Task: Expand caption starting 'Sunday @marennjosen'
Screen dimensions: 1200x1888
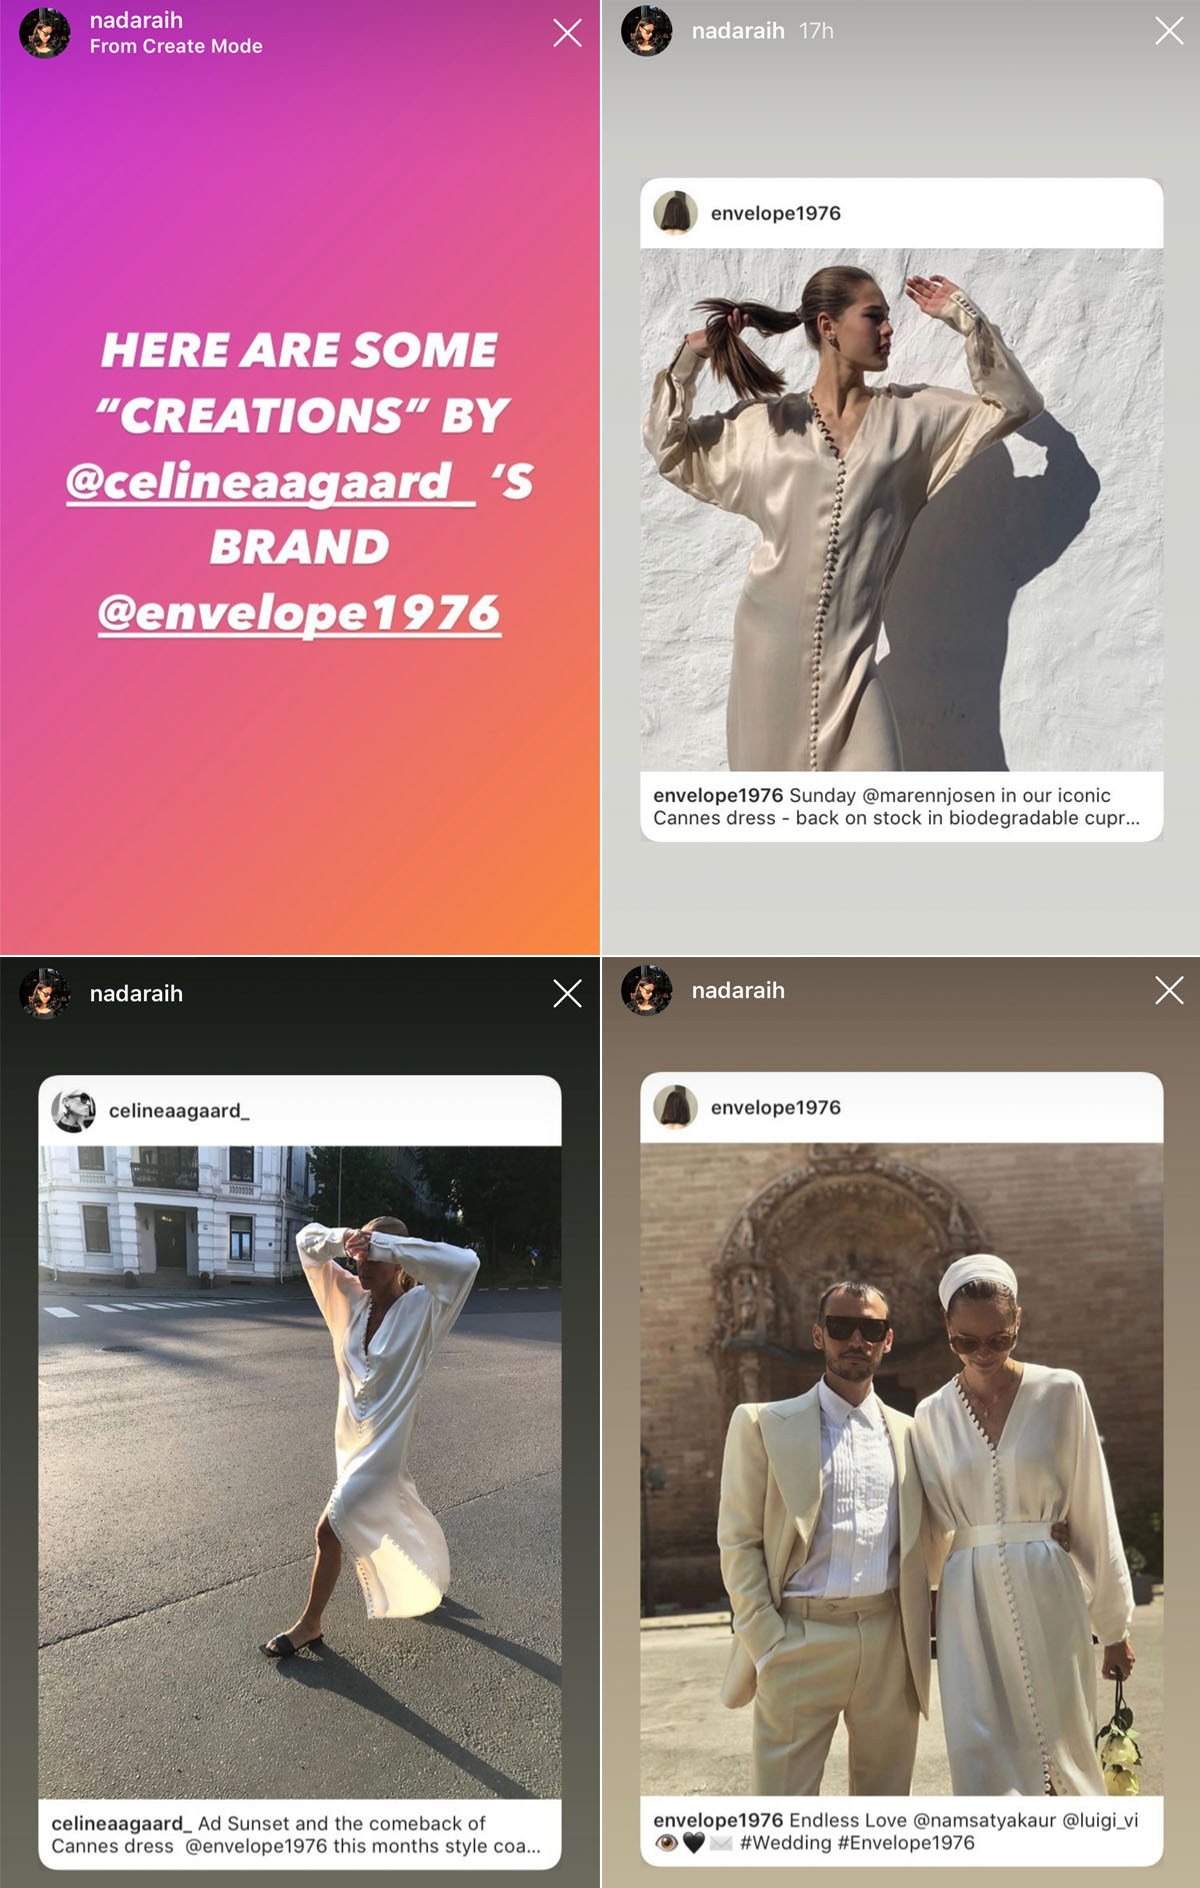Action: point(896,806)
